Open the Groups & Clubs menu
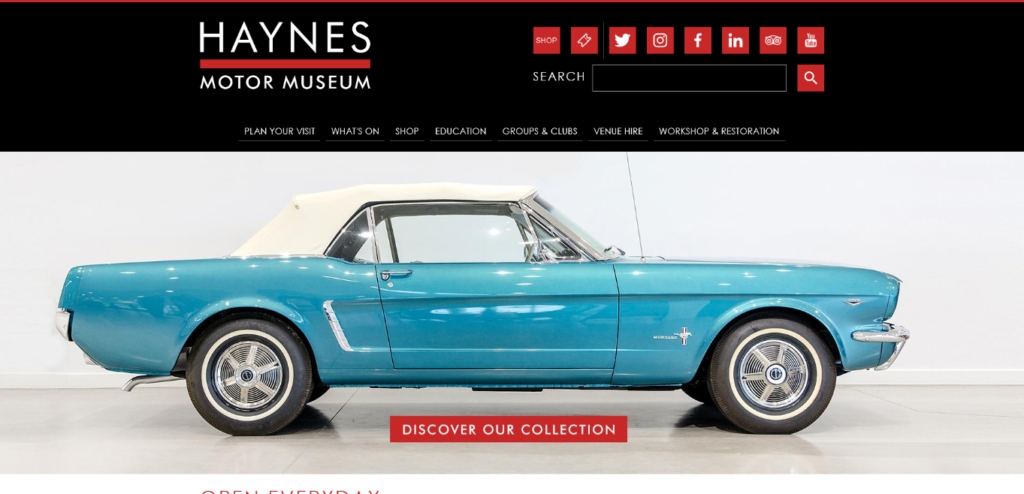Viewport: 1024px width, 494px height. pos(539,131)
